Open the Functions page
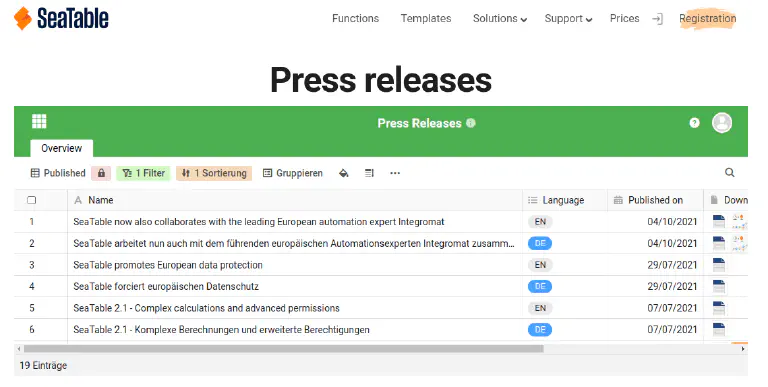The width and height of the screenshot is (768, 387). [356, 19]
